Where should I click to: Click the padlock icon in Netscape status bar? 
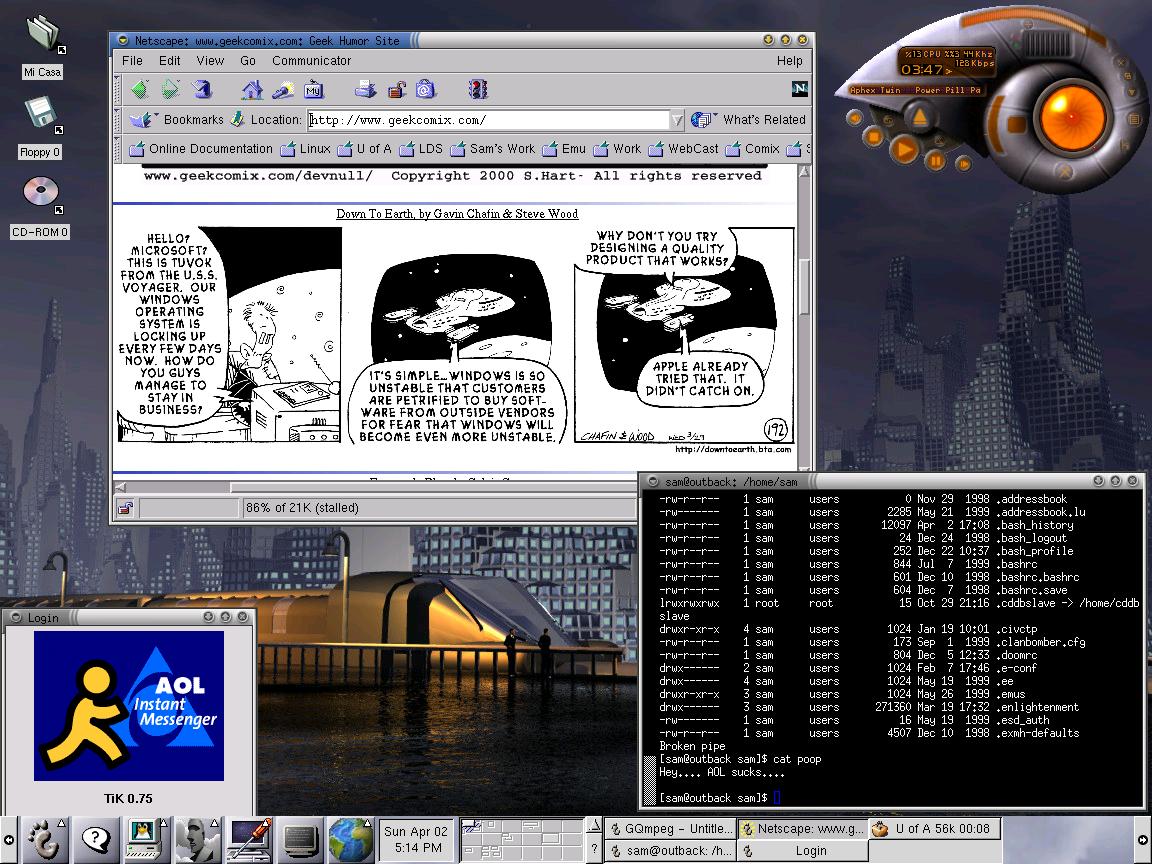(126, 508)
